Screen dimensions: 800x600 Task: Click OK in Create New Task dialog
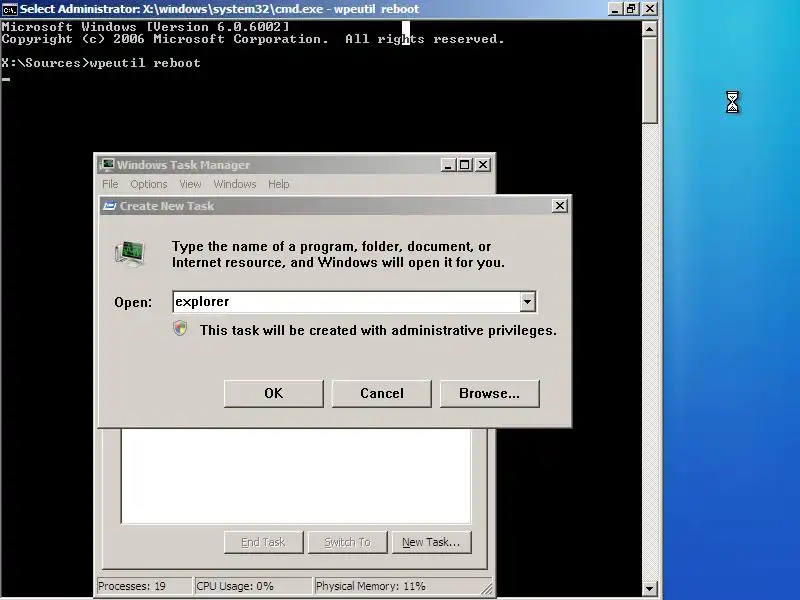273,393
